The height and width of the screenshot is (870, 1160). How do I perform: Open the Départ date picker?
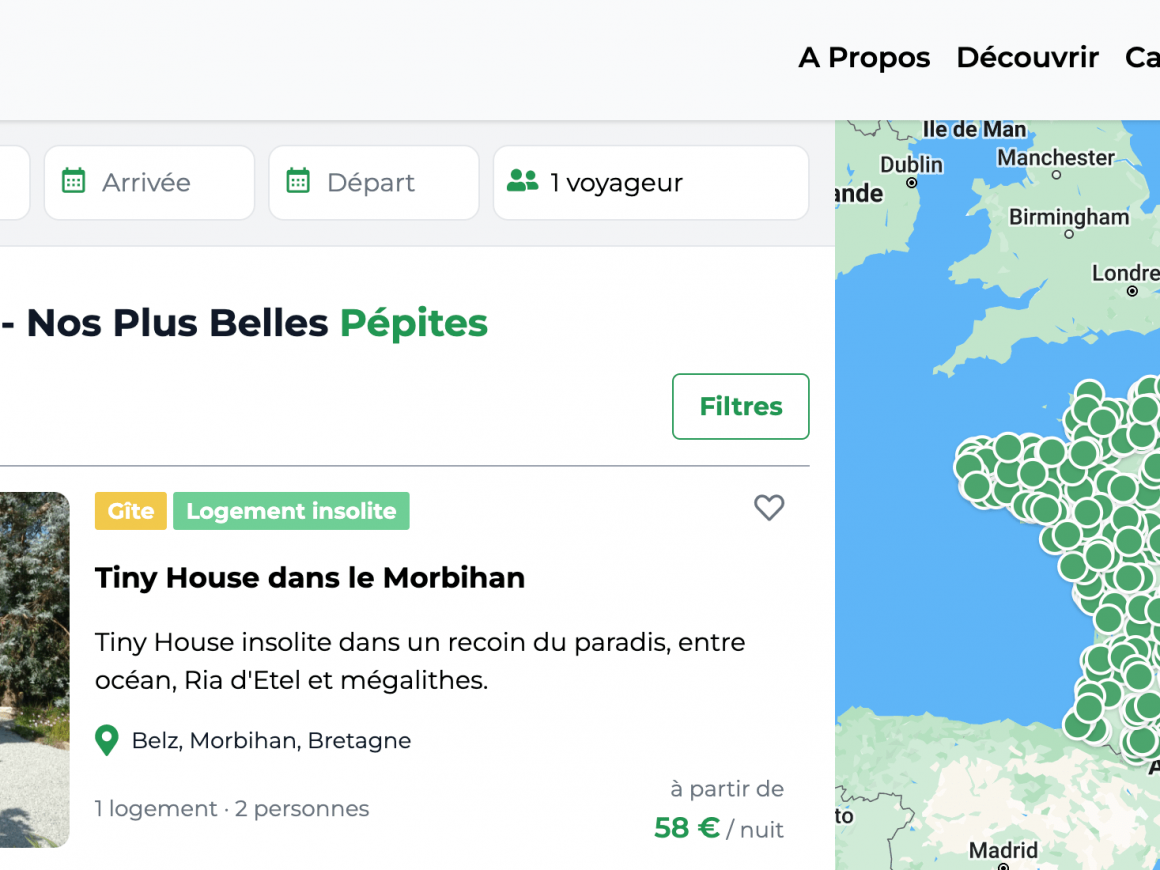[374, 183]
